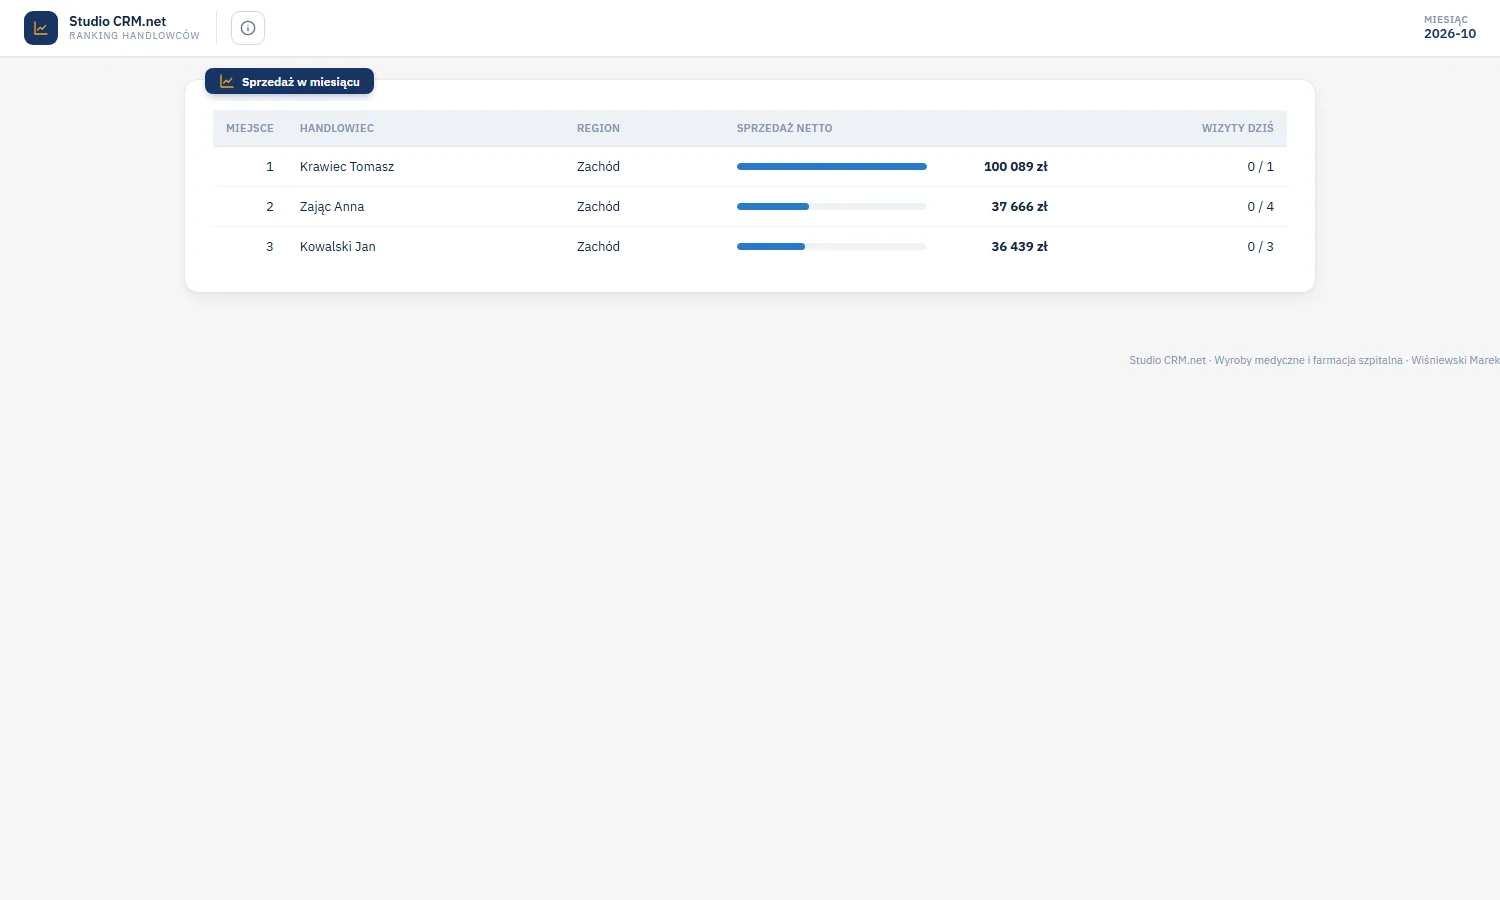Click rank number 2 in Miejsce column

click(x=269, y=207)
